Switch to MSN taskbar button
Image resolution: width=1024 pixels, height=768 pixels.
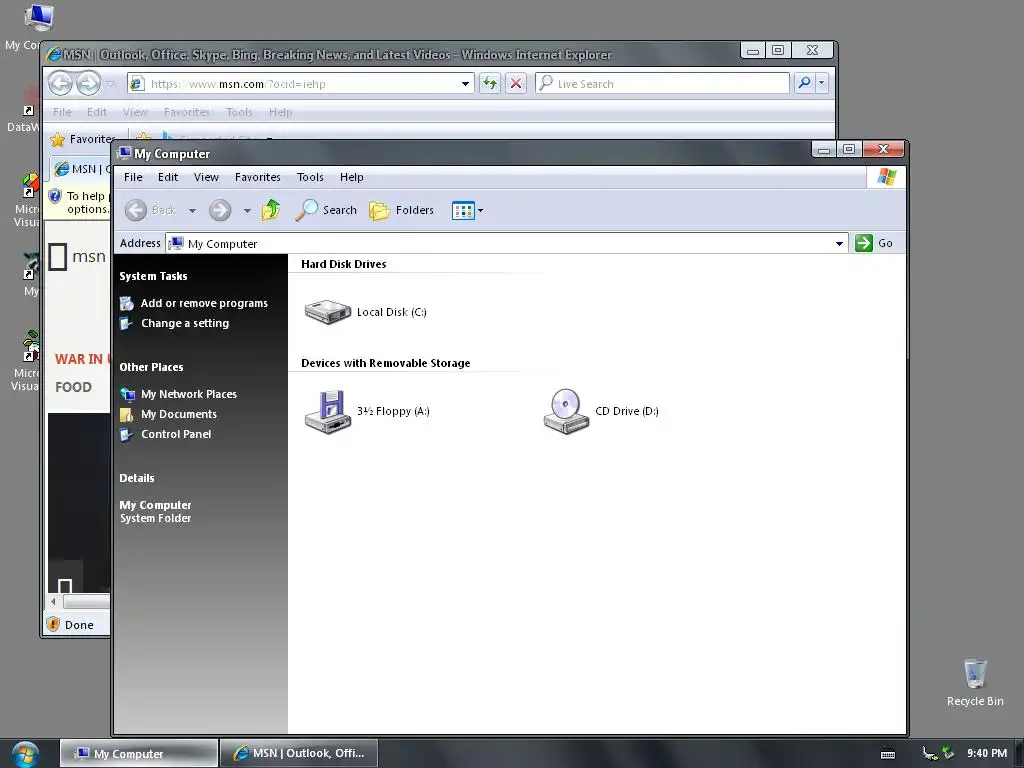[298, 754]
